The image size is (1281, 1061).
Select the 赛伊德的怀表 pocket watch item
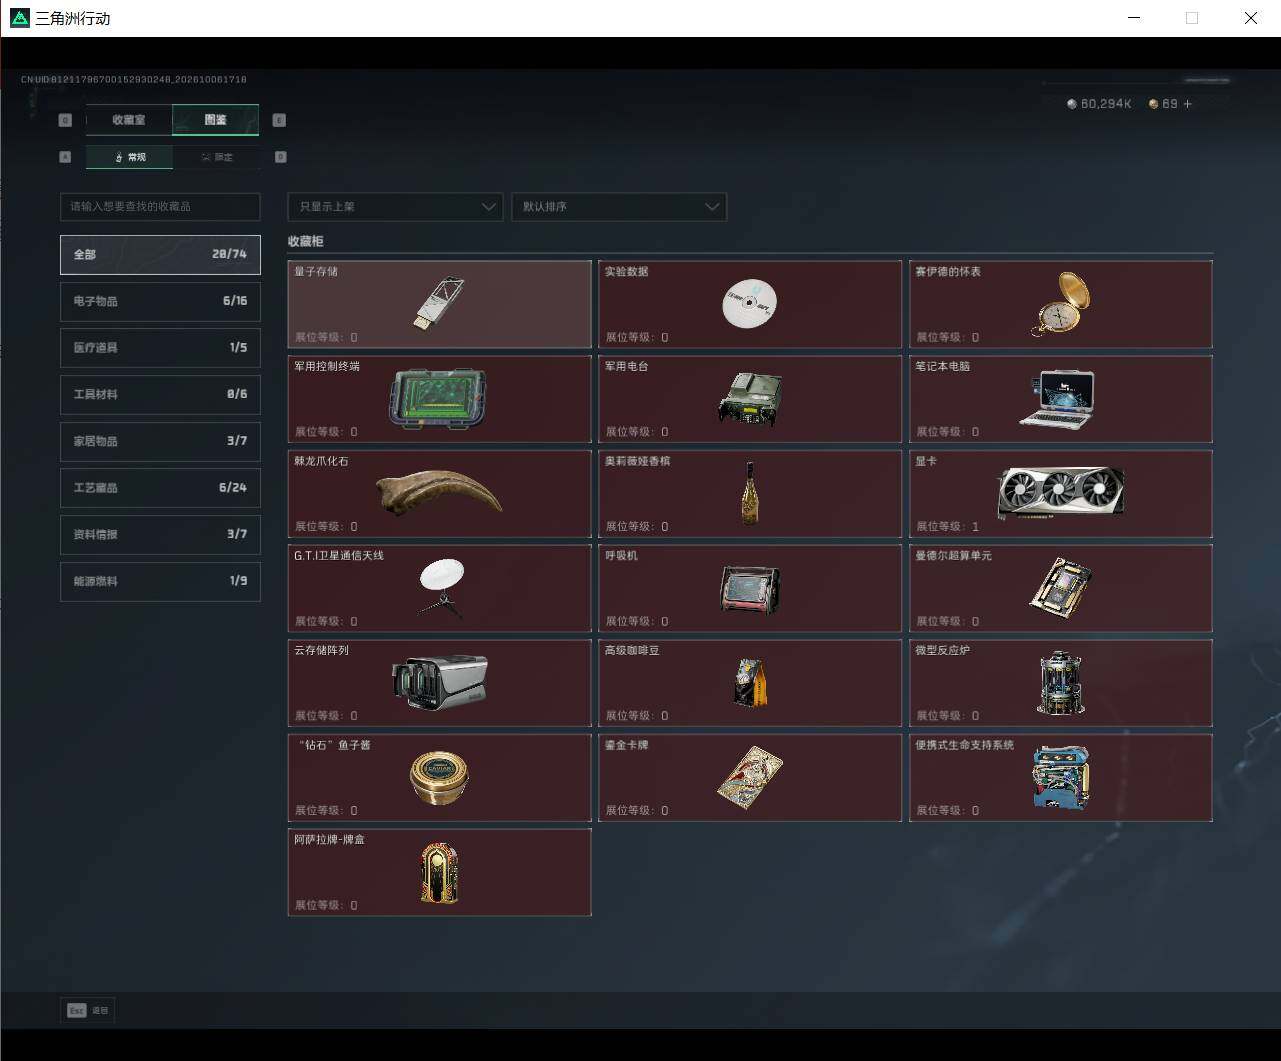point(1061,304)
